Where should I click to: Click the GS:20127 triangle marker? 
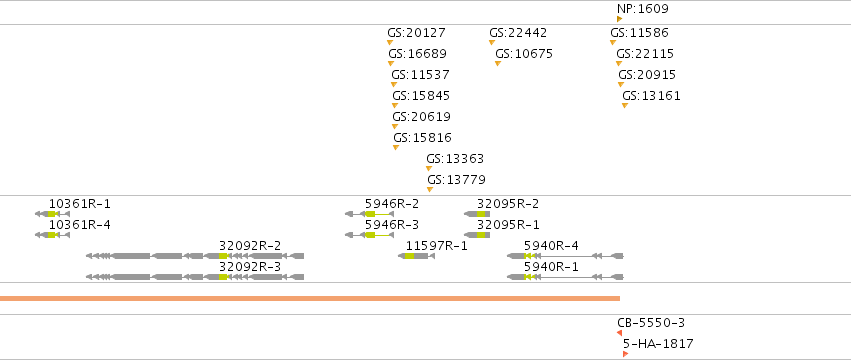click(x=390, y=42)
